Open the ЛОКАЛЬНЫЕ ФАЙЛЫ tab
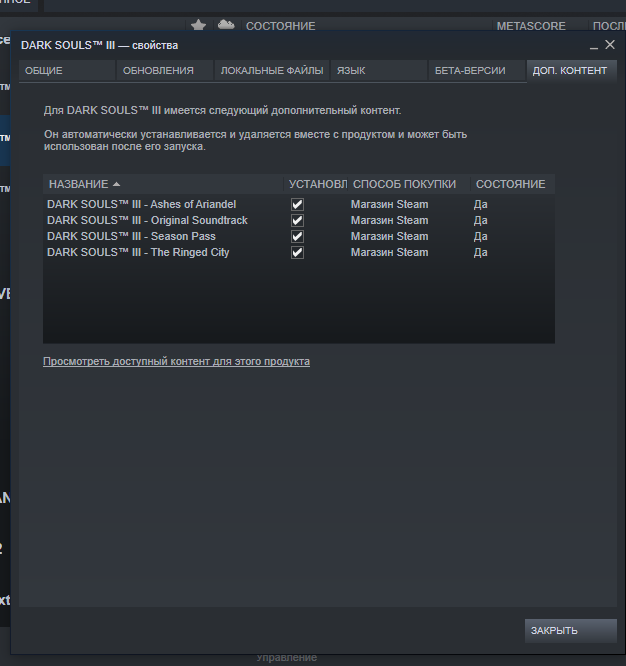The width and height of the screenshot is (626, 666). click(272, 71)
